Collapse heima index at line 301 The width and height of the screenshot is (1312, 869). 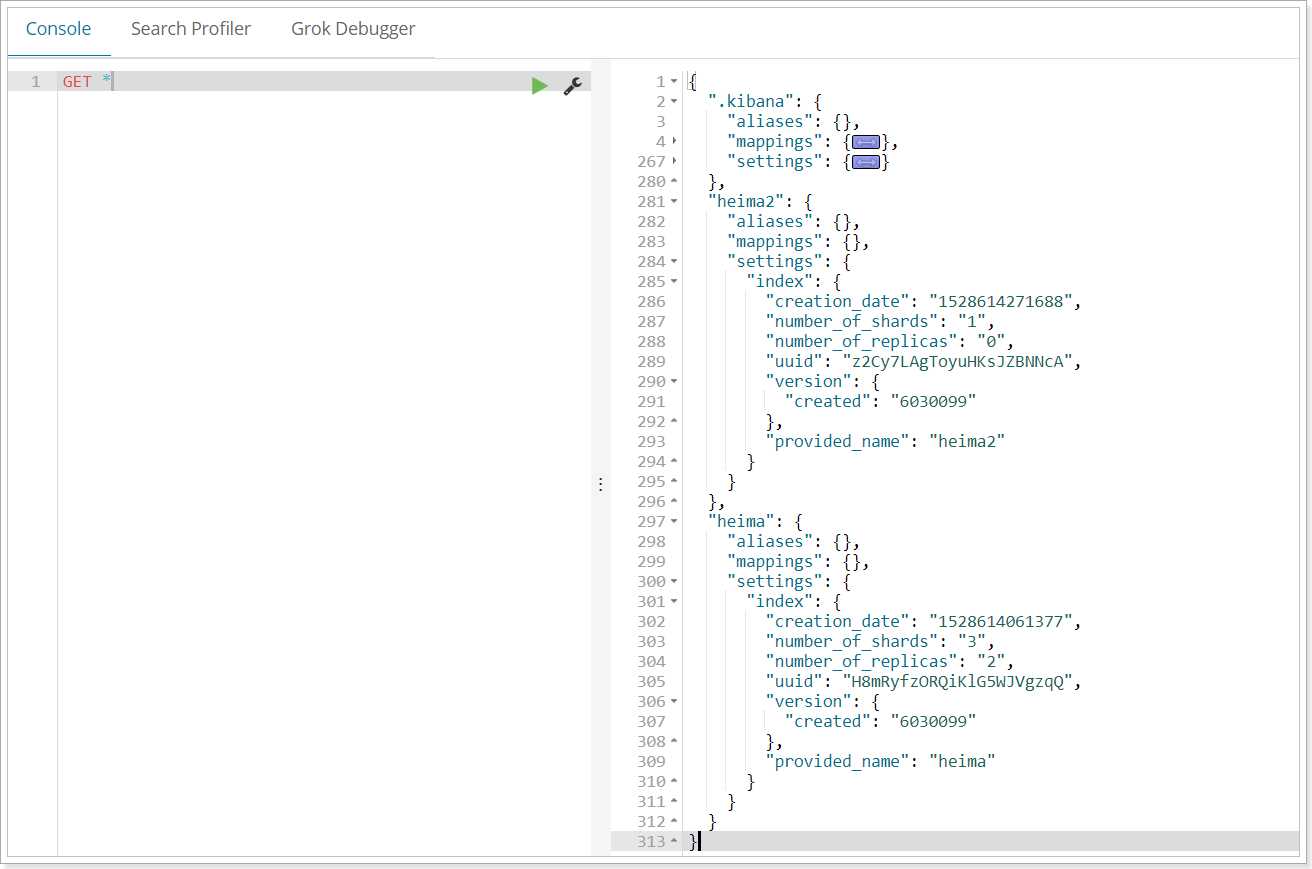tap(674, 602)
